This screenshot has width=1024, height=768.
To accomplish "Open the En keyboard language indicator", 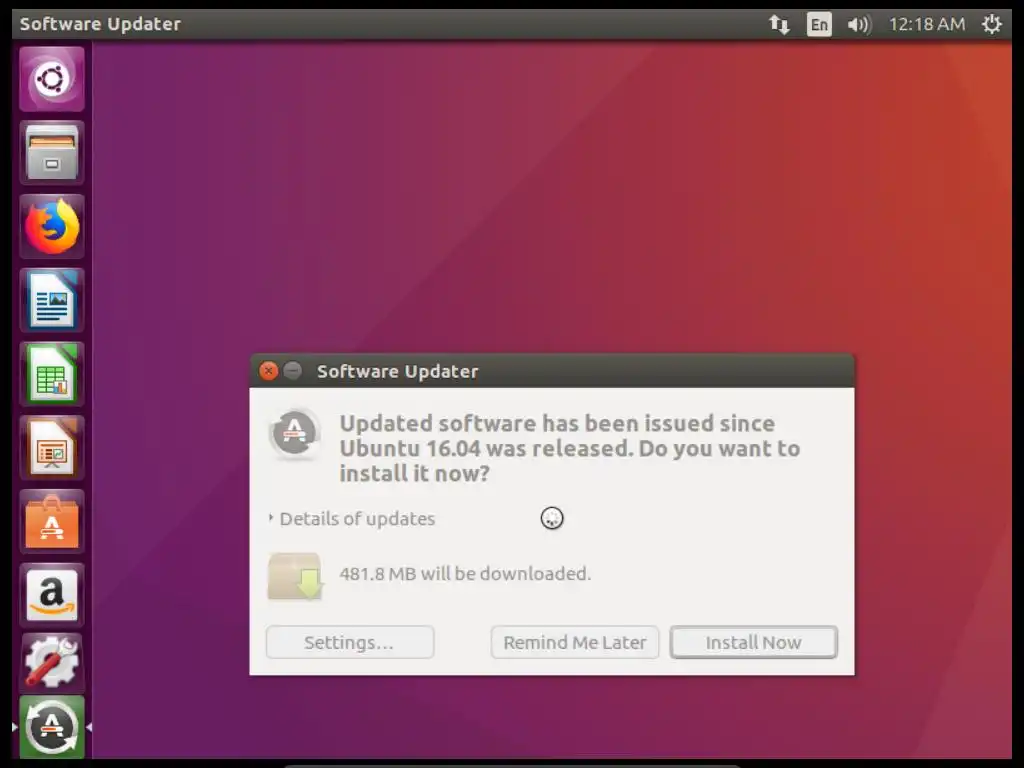I will (x=819, y=25).
